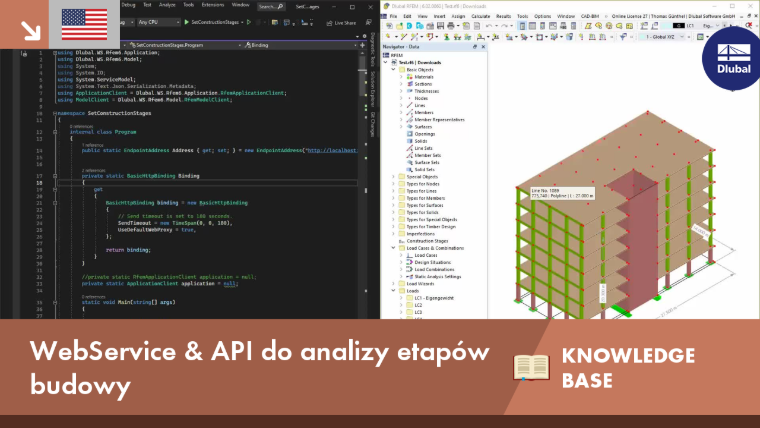This screenshot has width=760, height=428.
Task: Open the Insert menu in RFEM
Action: pos(439,16)
